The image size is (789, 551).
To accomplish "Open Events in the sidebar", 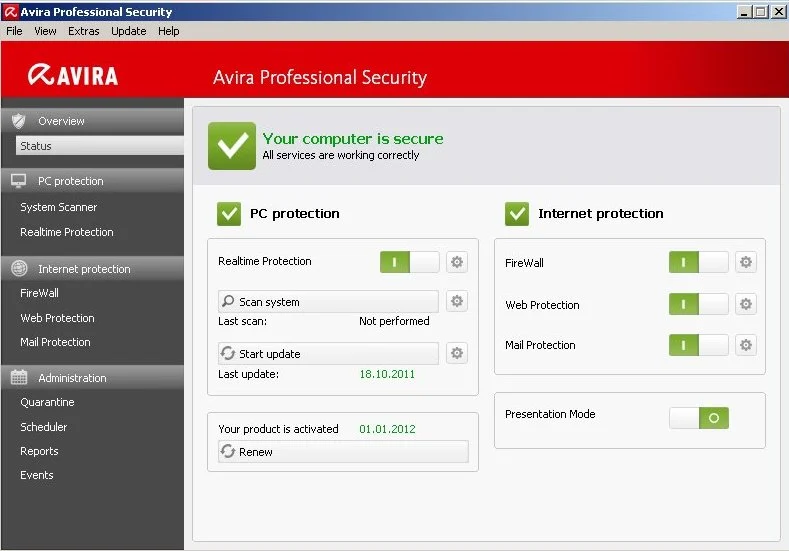I will [x=37, y=475].
